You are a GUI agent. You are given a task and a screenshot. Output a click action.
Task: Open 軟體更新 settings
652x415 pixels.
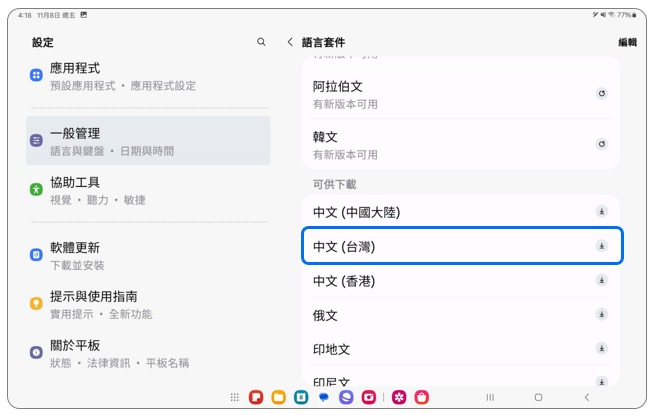pos(148,255)
